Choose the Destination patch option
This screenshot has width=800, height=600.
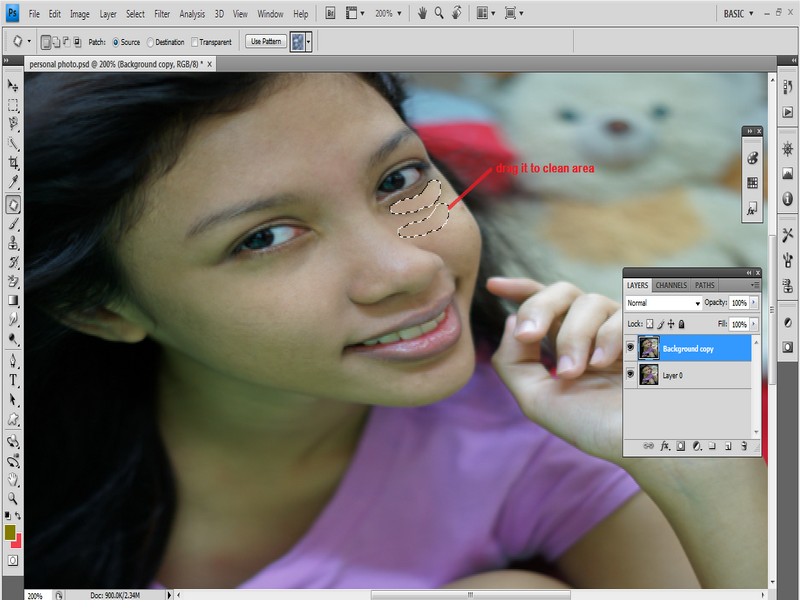(151, 42)
